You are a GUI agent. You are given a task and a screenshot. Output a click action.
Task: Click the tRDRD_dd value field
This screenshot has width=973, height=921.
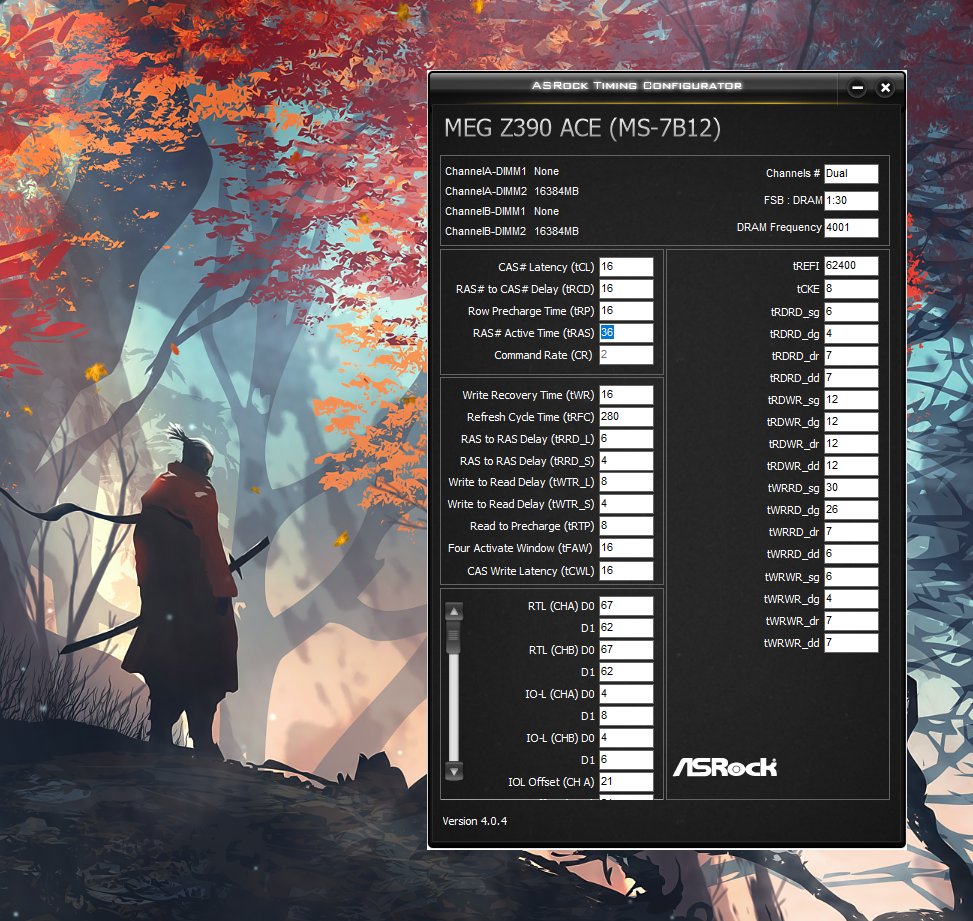851,377
